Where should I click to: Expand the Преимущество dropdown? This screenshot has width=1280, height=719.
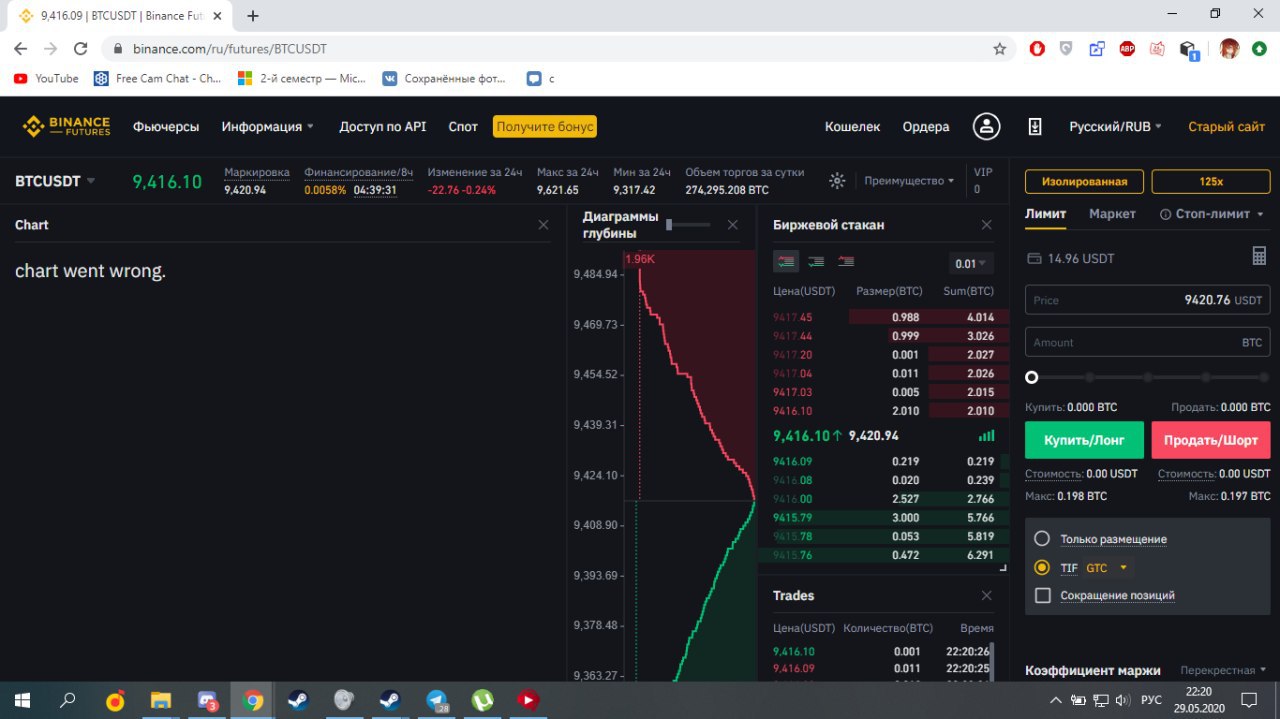[909, 181]
